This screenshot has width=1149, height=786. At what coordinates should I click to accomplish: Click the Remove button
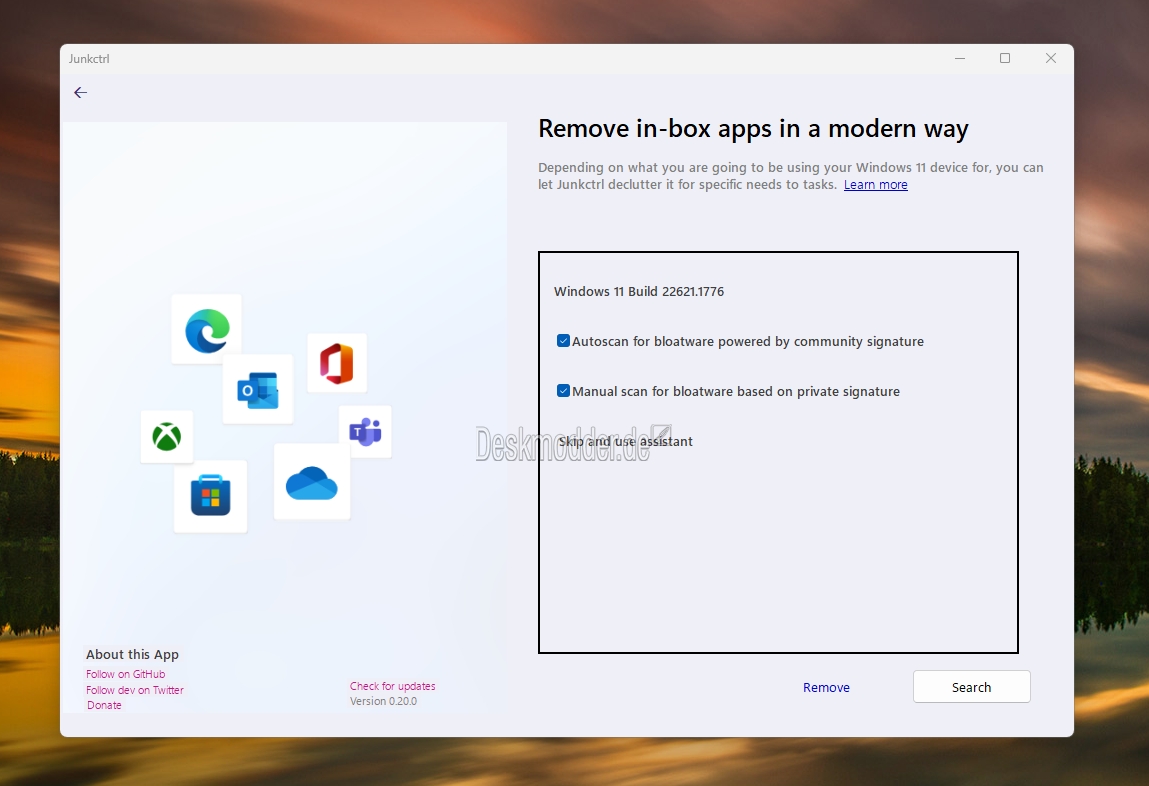click(826, 687)
